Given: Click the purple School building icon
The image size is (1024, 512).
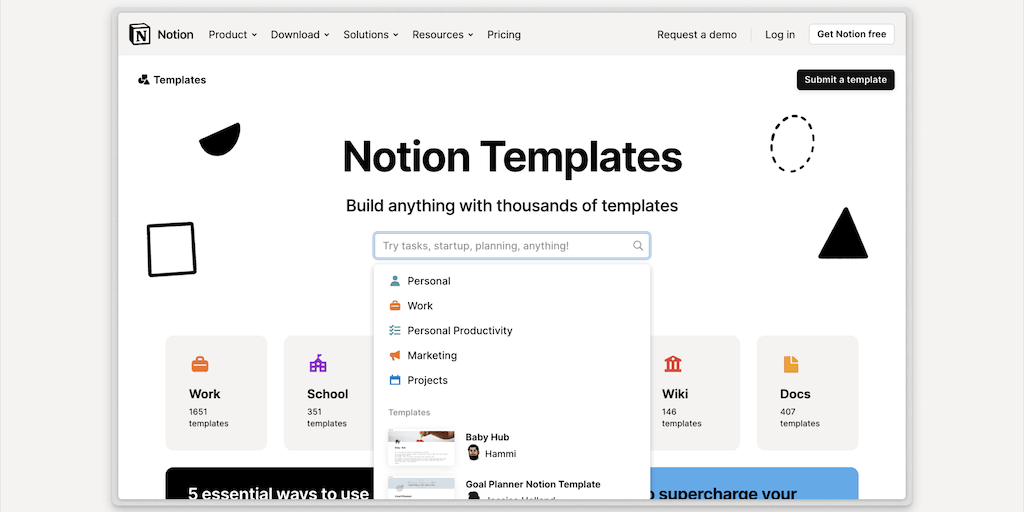Looking at the screenshot, I should coord(318,364).
